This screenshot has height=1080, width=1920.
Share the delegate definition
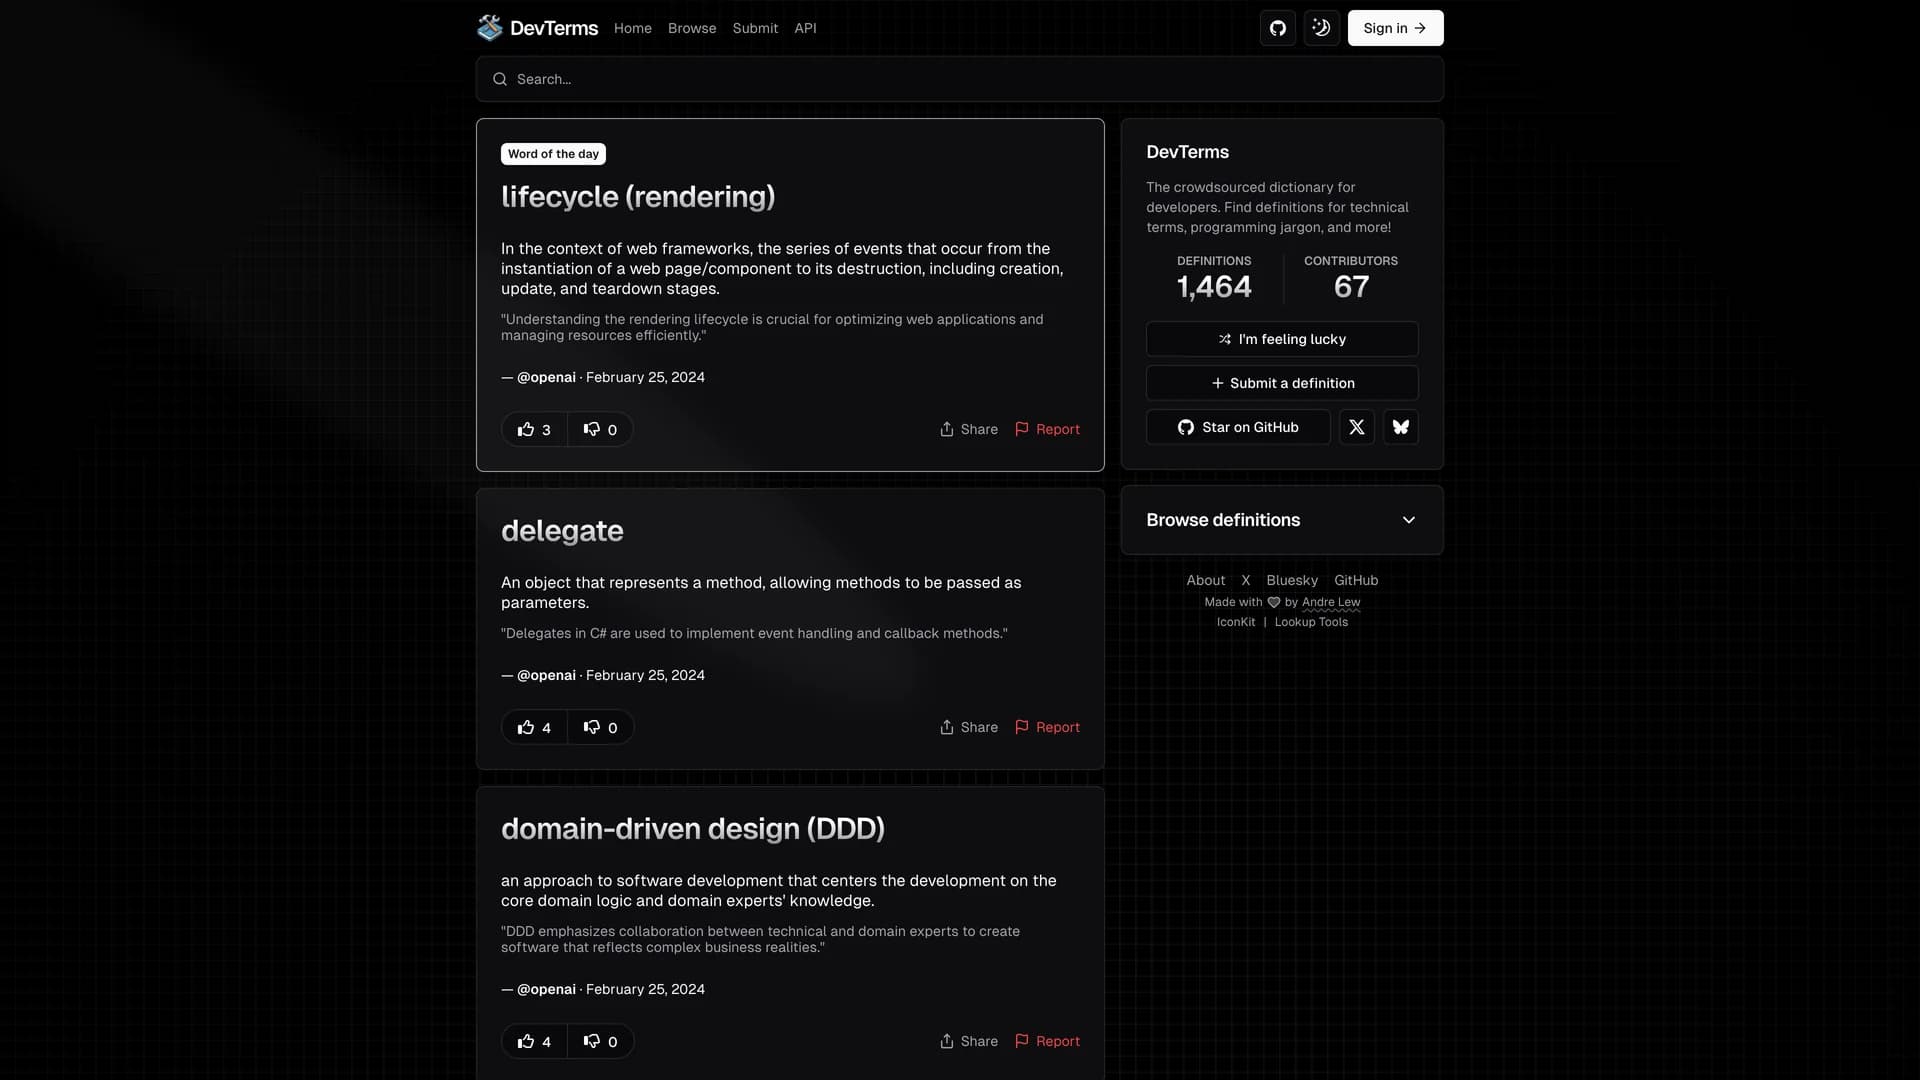click(x=968, y=727)
